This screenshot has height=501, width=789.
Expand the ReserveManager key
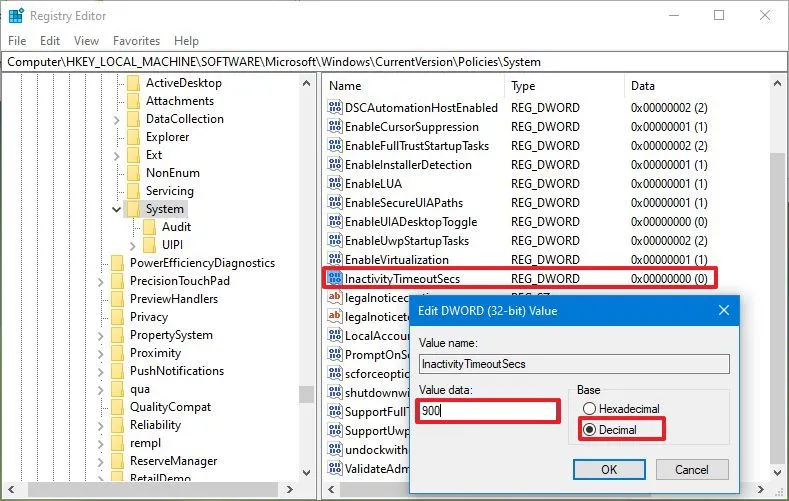pyautogui.click(x=101, y=462)
